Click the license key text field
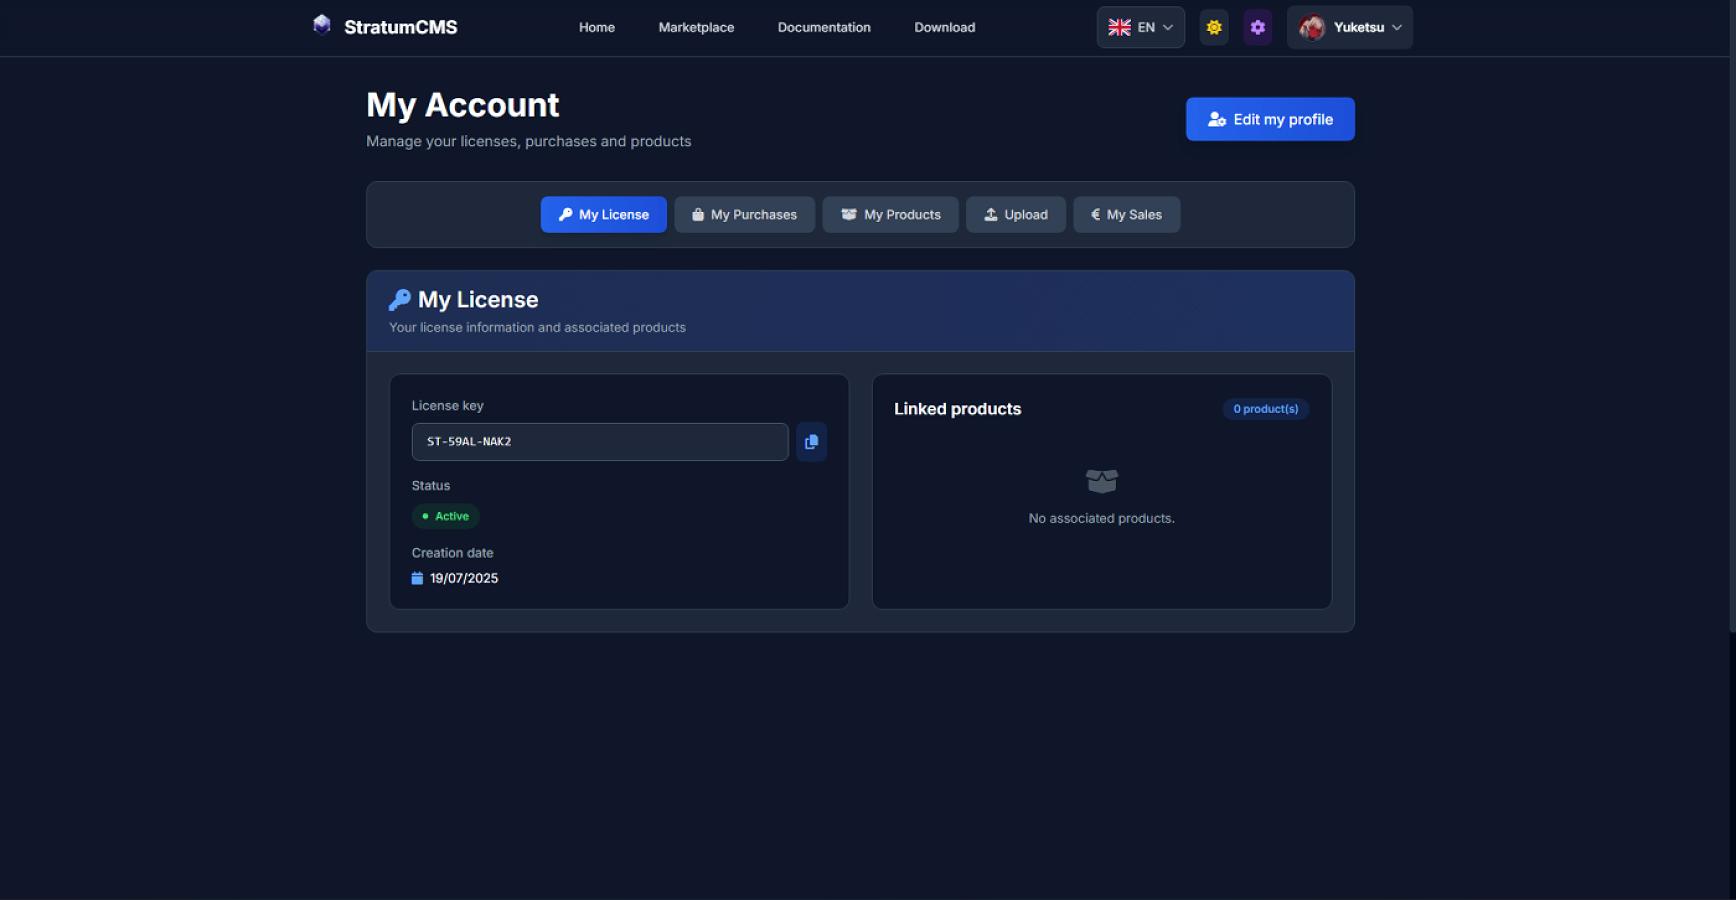The width and height of the screenshot is (1736, 900). [x=600, y=442]
